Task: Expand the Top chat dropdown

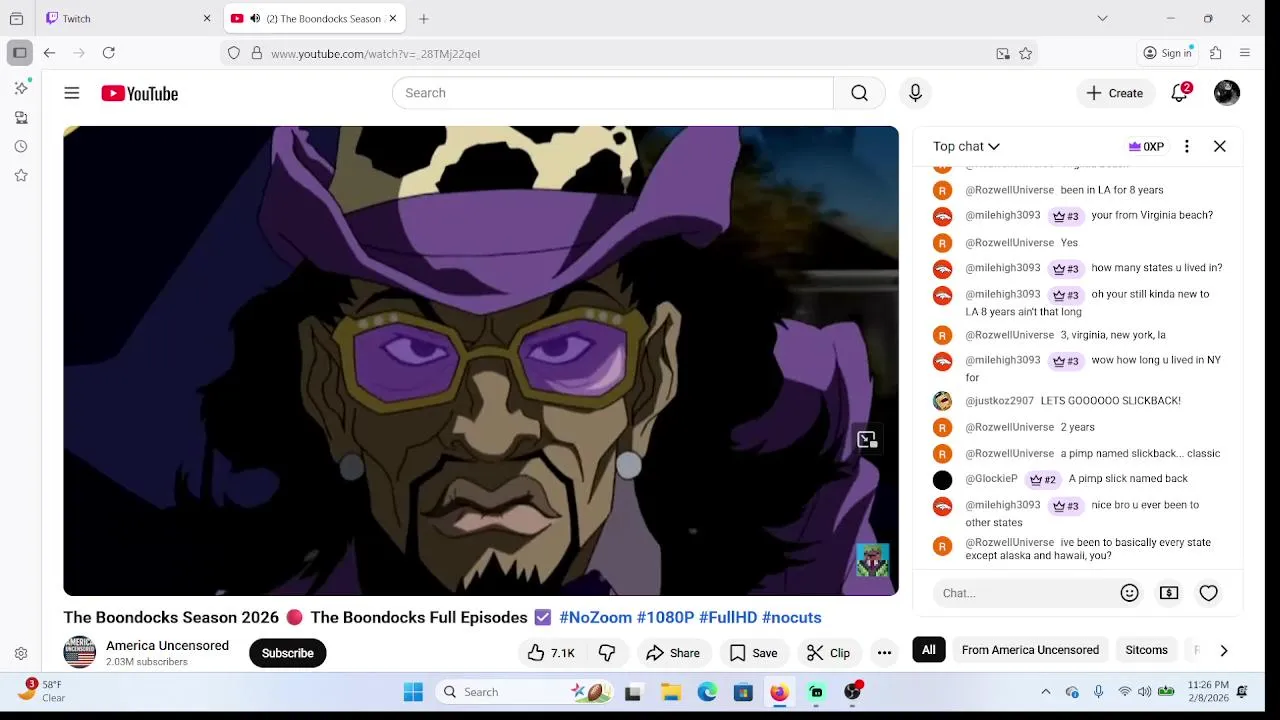Action: point(966,146)
